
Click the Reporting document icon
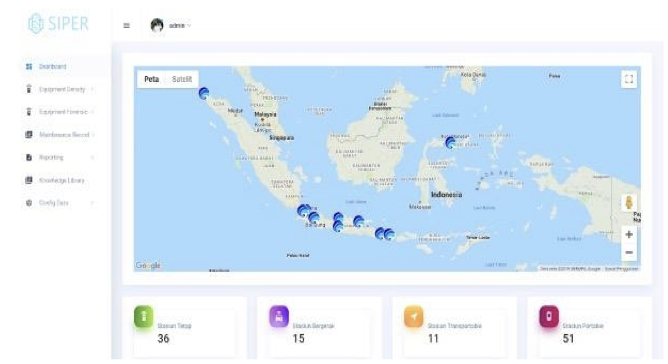pyautogui.click(x=29, y=157)
